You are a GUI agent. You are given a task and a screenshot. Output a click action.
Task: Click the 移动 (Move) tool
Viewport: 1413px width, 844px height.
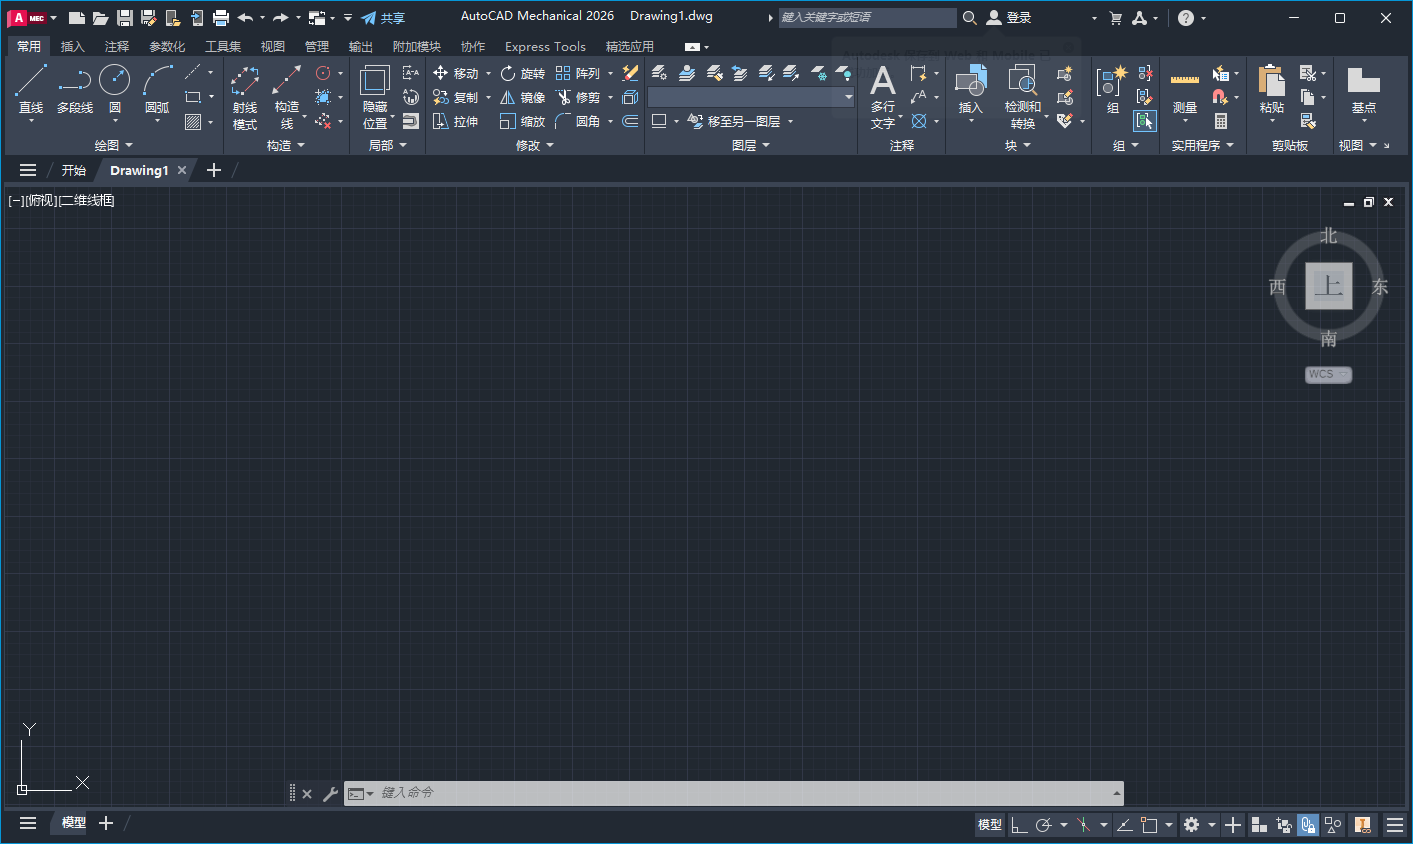(x=456, y=73)
